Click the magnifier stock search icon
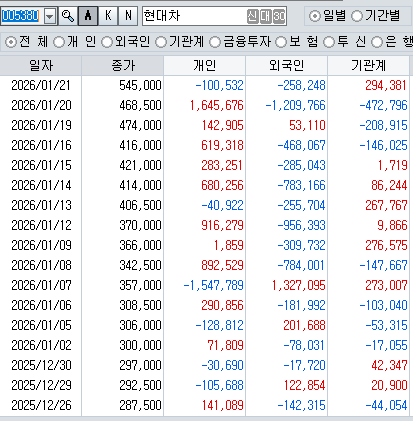The width and height of the screenshot is (413, 421). point(68,16)
